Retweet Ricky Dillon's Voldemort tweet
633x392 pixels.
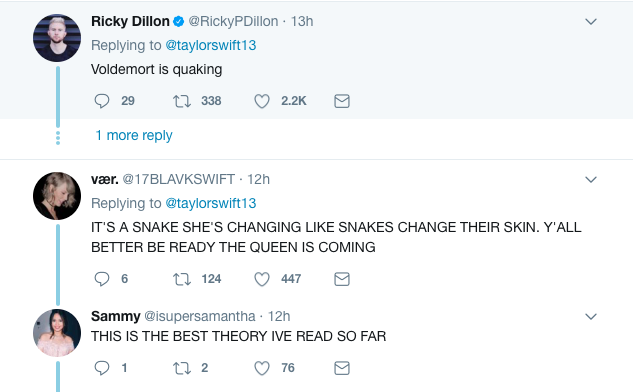[x=182, y=101]
